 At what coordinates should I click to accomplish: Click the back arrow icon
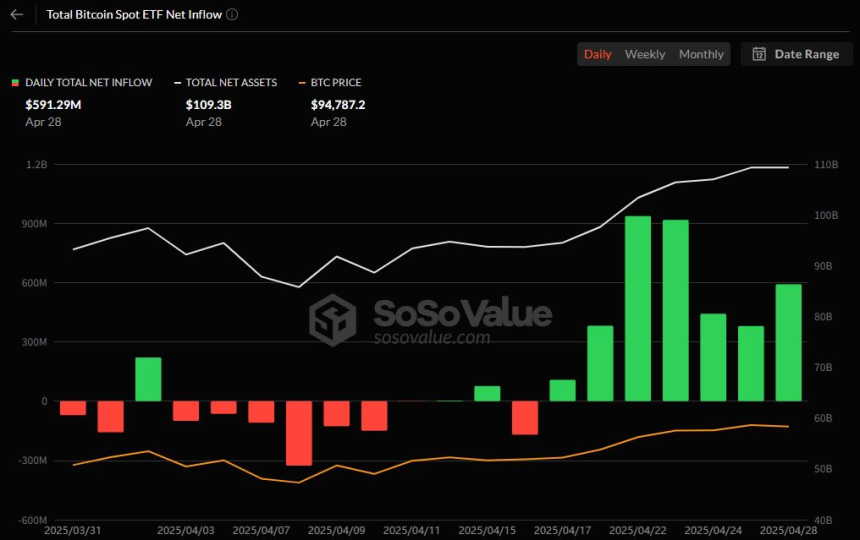point(17,14)
